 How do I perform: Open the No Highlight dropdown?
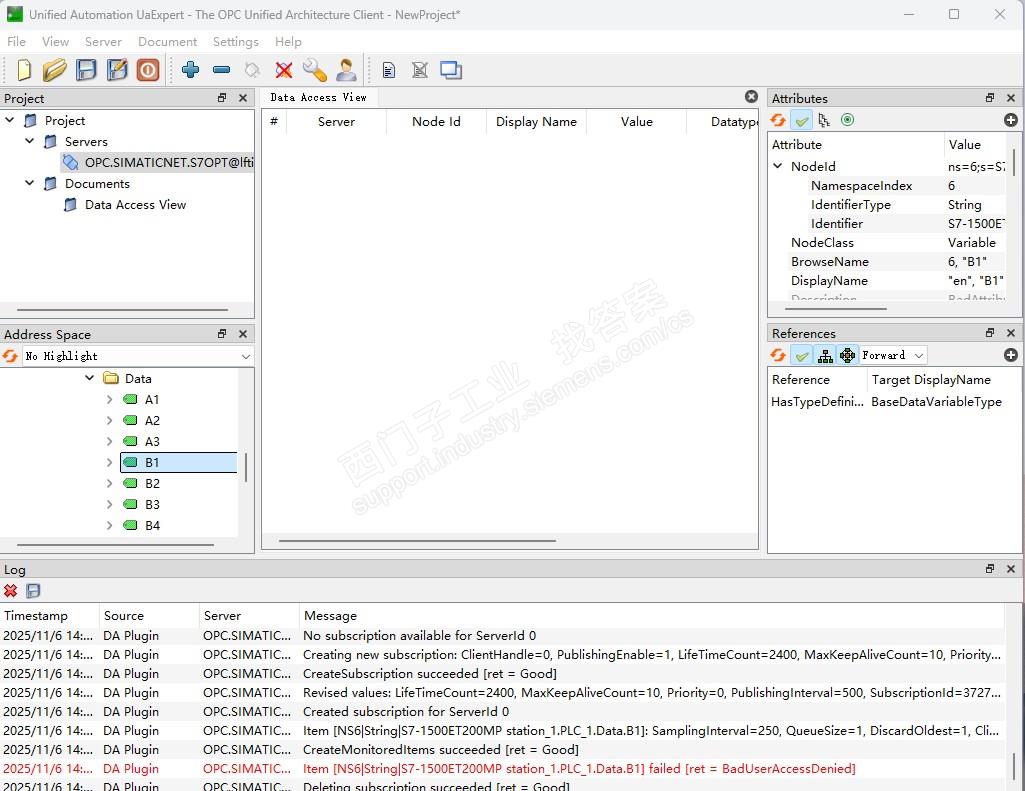pyautogui.click(x=138, y=356)
